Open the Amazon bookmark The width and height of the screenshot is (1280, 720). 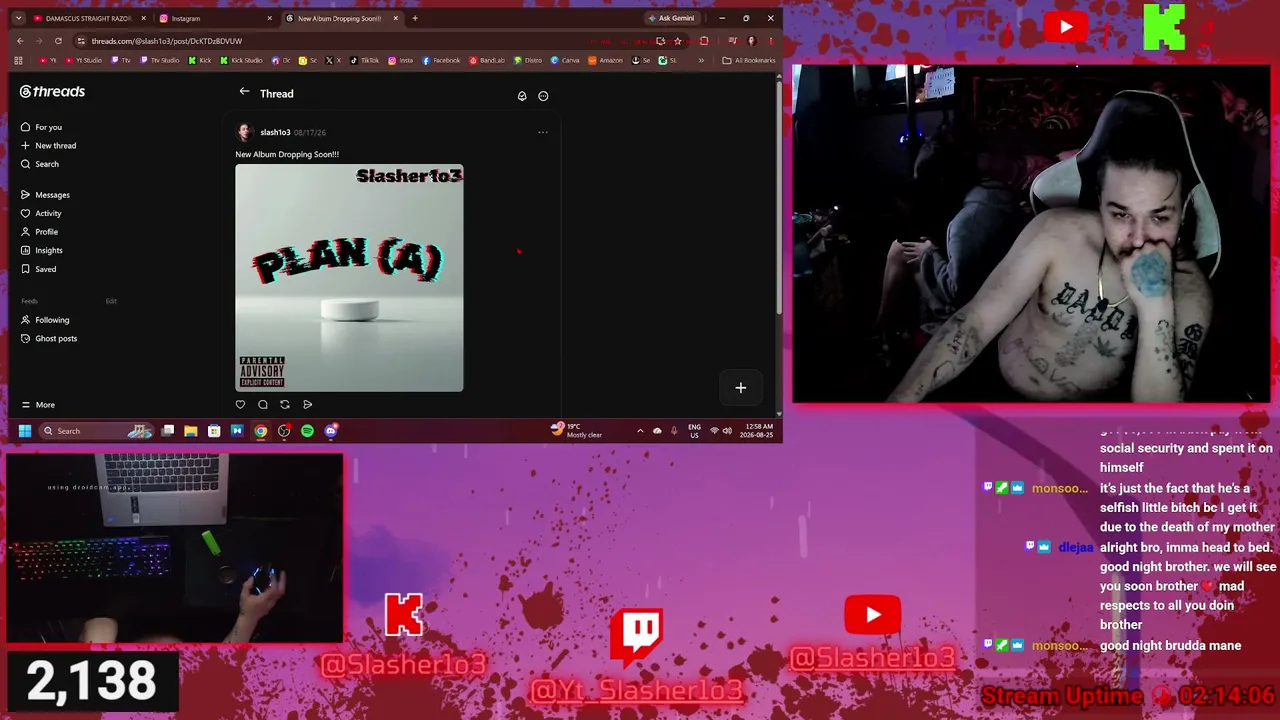[x=605, y=60]
